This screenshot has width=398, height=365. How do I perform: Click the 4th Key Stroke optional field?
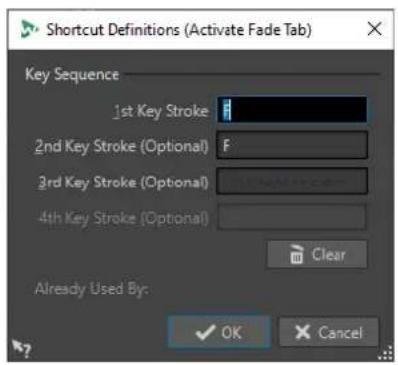click(x=292, y=217)
